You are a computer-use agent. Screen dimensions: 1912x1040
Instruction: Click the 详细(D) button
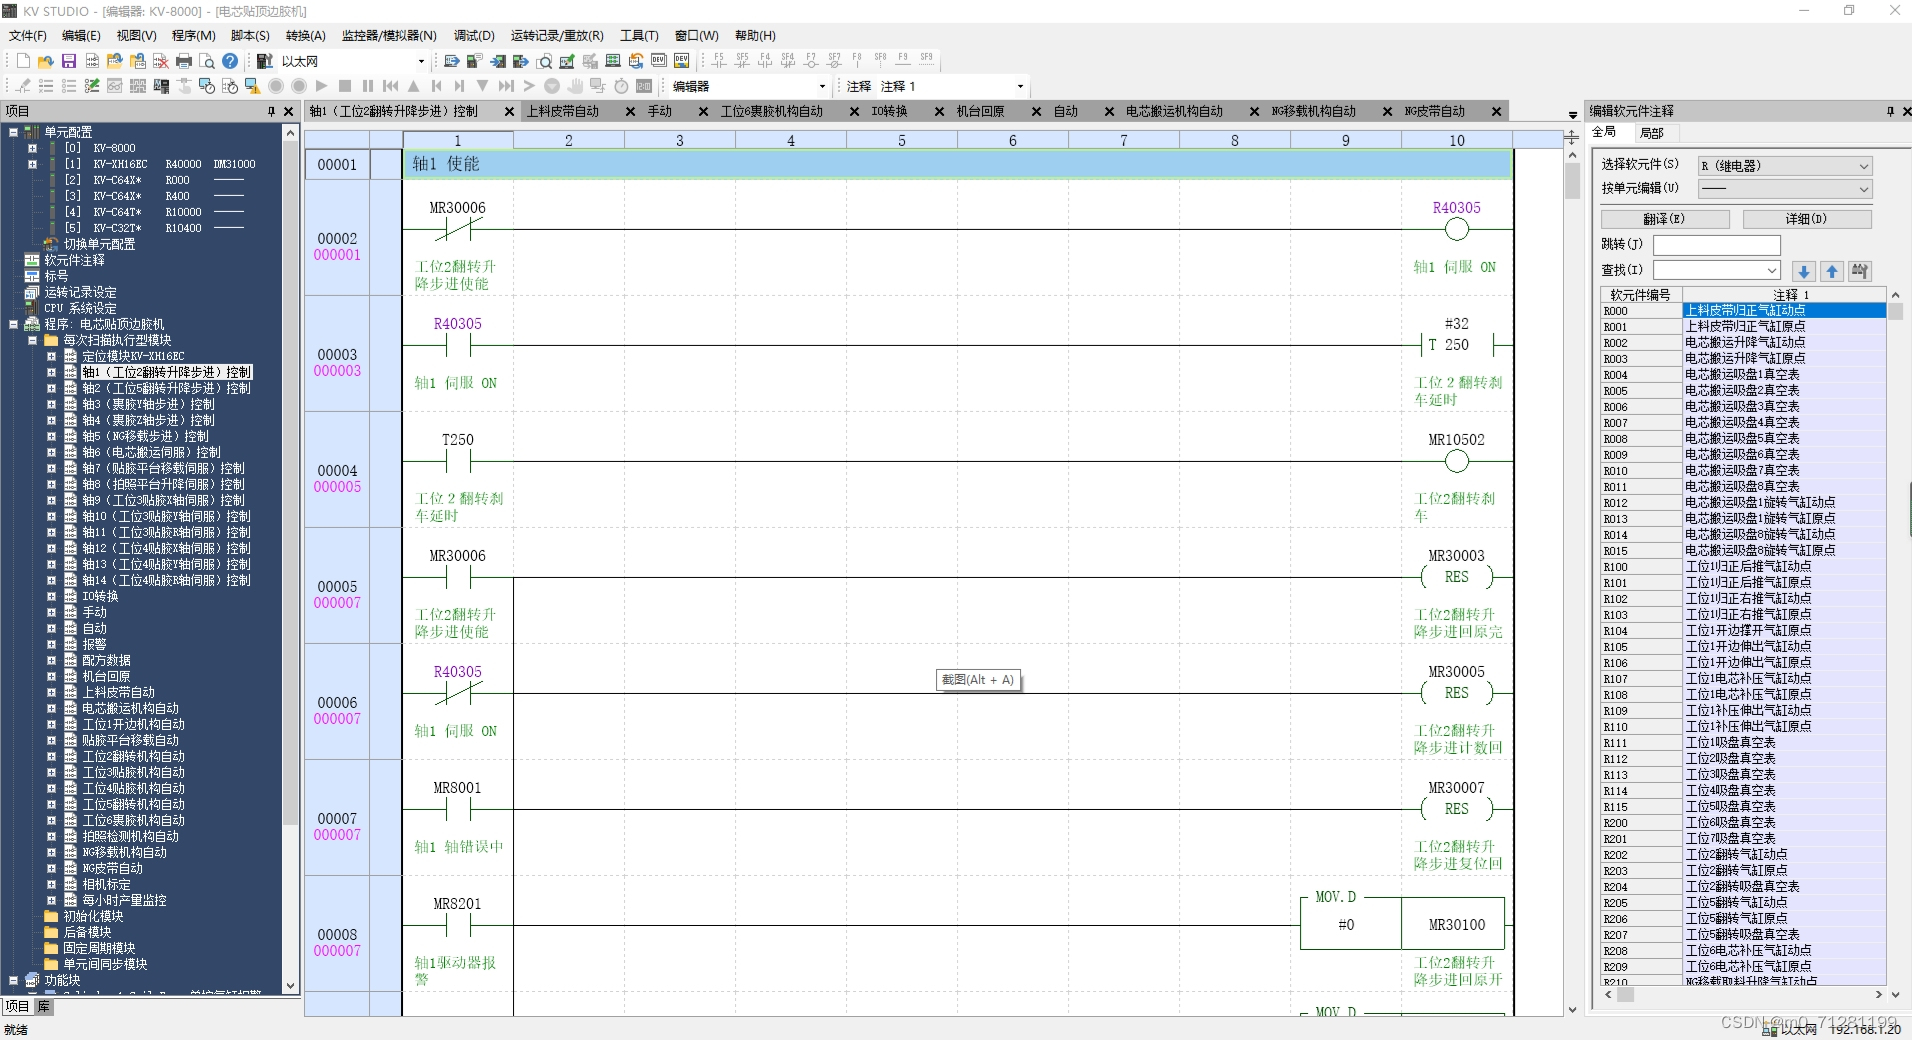[x=1807, y=219]
